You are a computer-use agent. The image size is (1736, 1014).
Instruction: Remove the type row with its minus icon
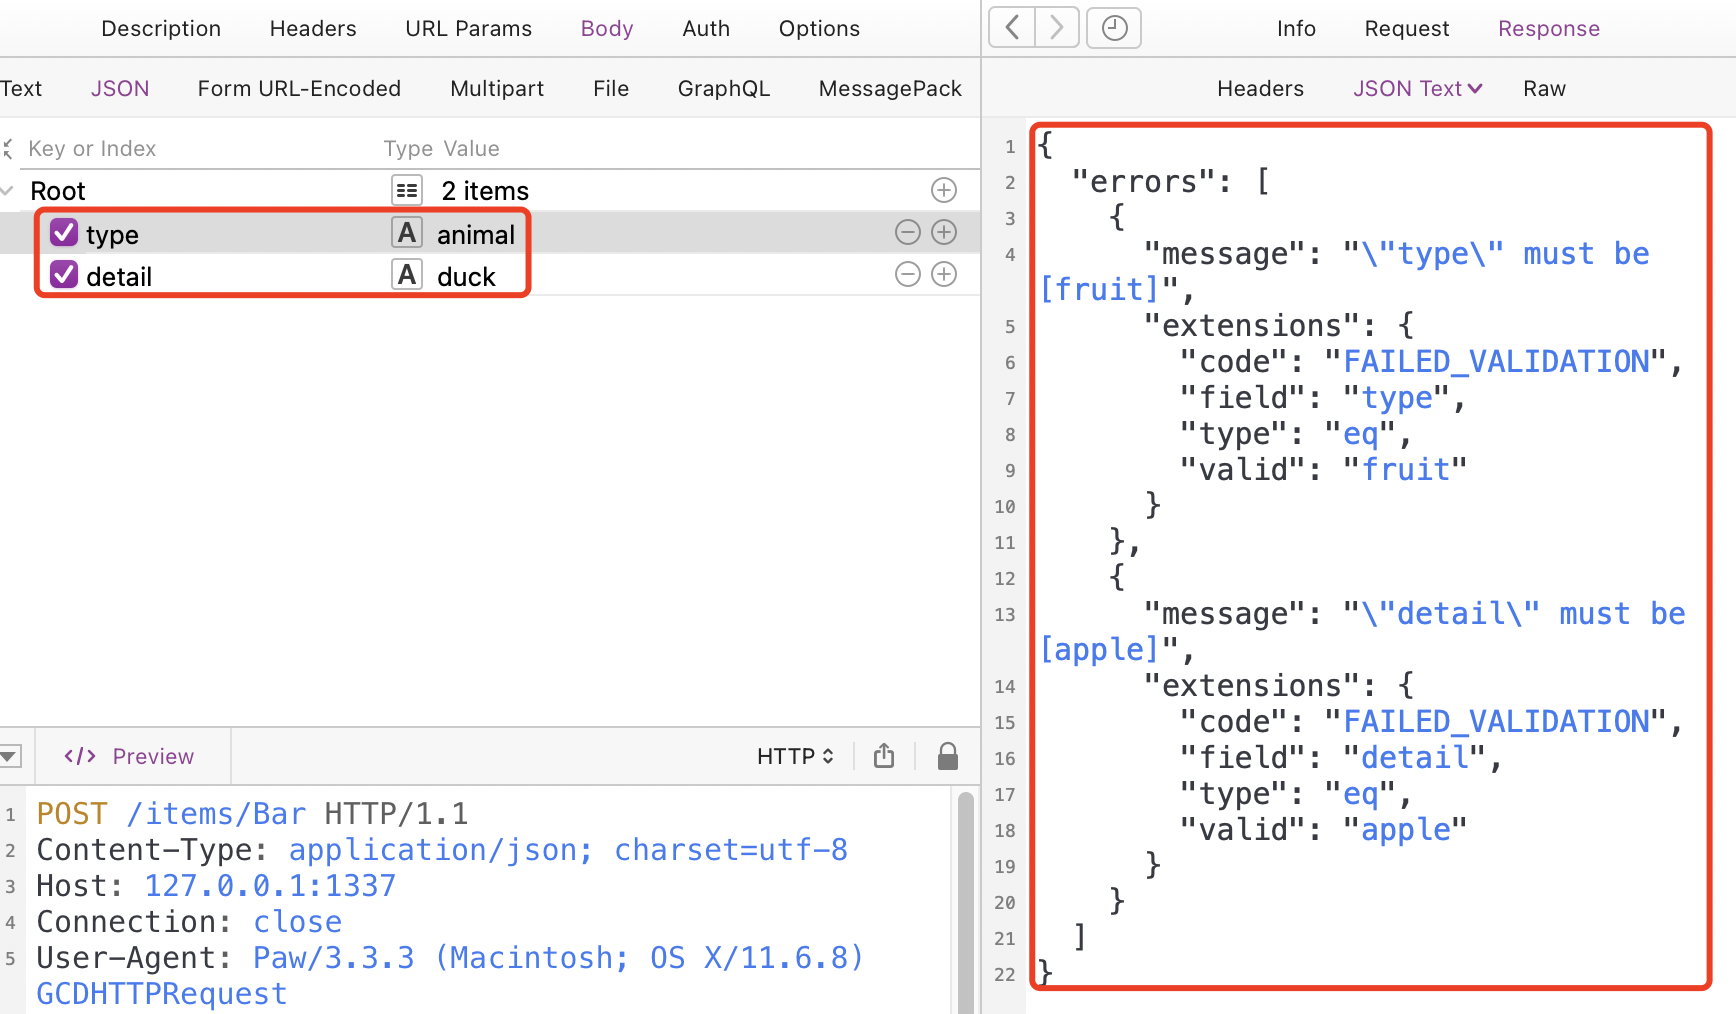pyautogui.click(x=908, y=232)
